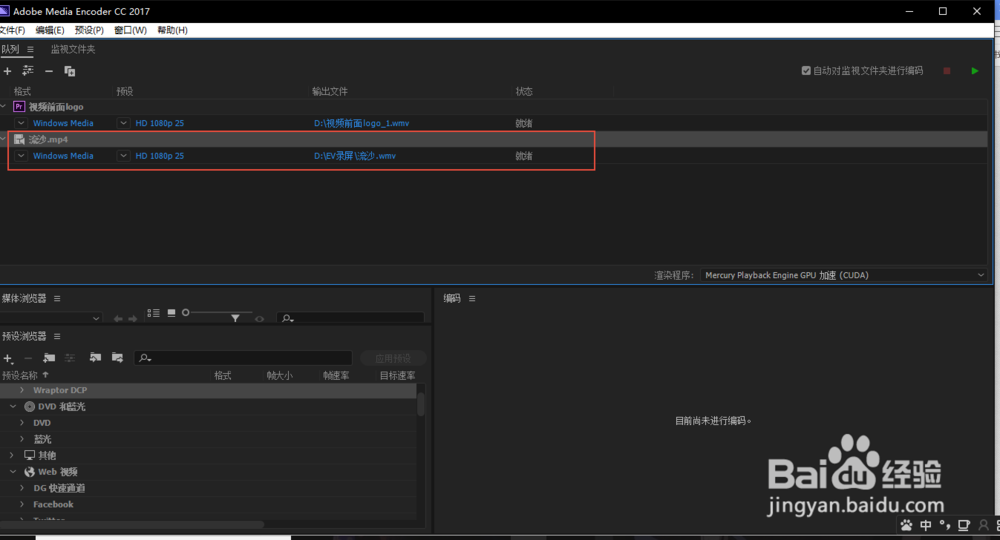Create a new preset group folder
Image resolution: width=1000 pixels, height=540 pixels.
49,358
